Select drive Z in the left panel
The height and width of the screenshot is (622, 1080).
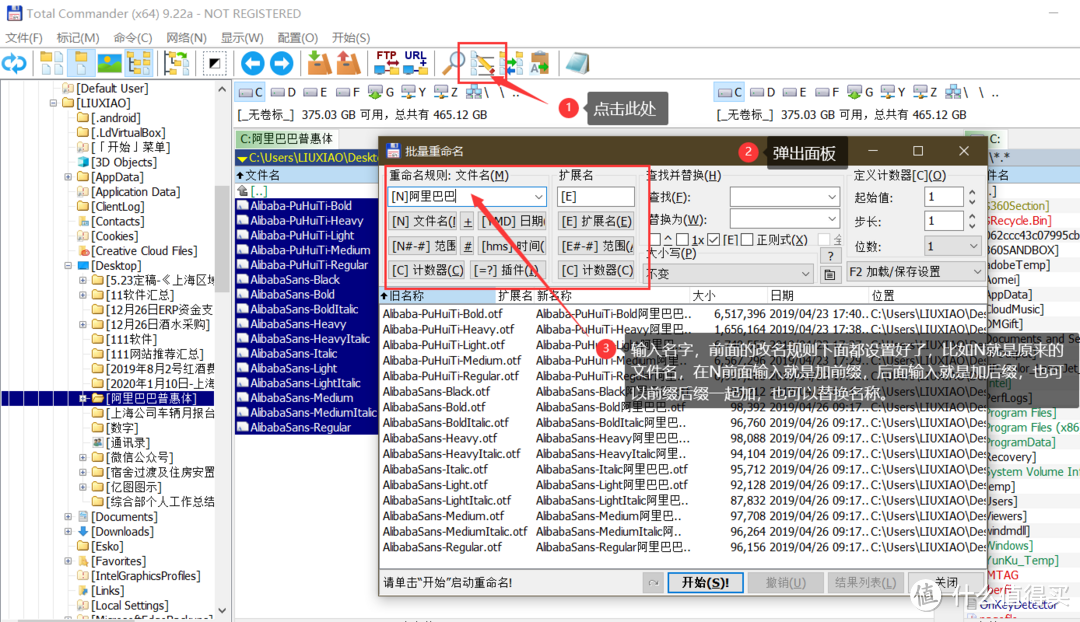(x=445, y=92)
